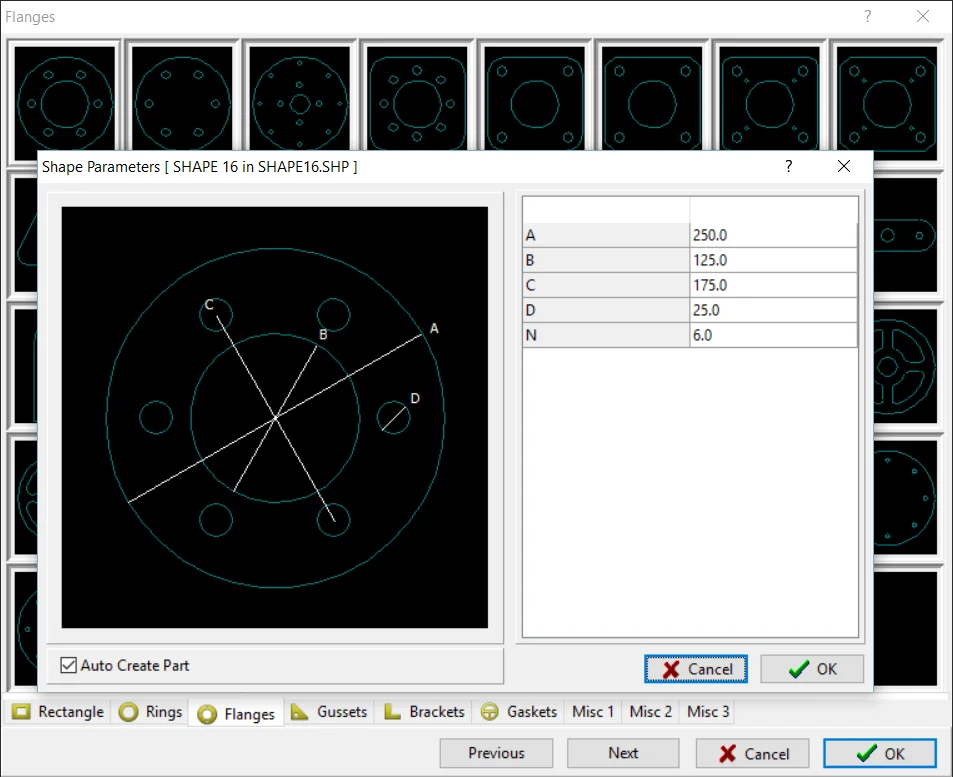Select the row label B in parameters table
Viewport: 953px width, 777px height.
click(x=605, y=260)
